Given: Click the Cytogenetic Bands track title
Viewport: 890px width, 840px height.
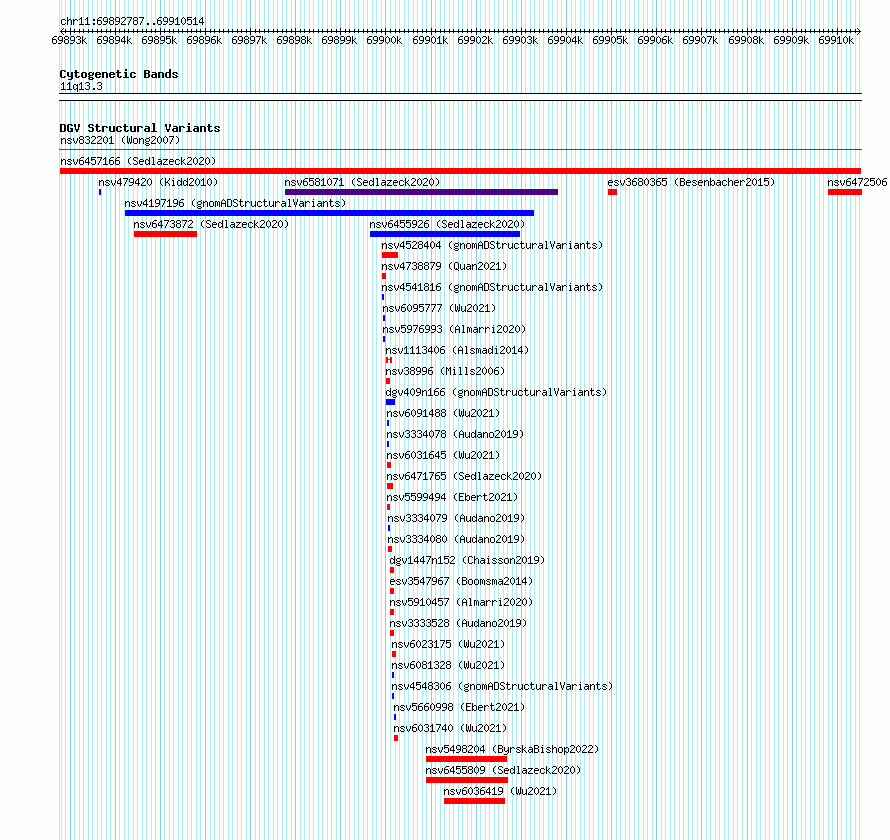Looking at the screenshot, I should click(x=119, y=74).
